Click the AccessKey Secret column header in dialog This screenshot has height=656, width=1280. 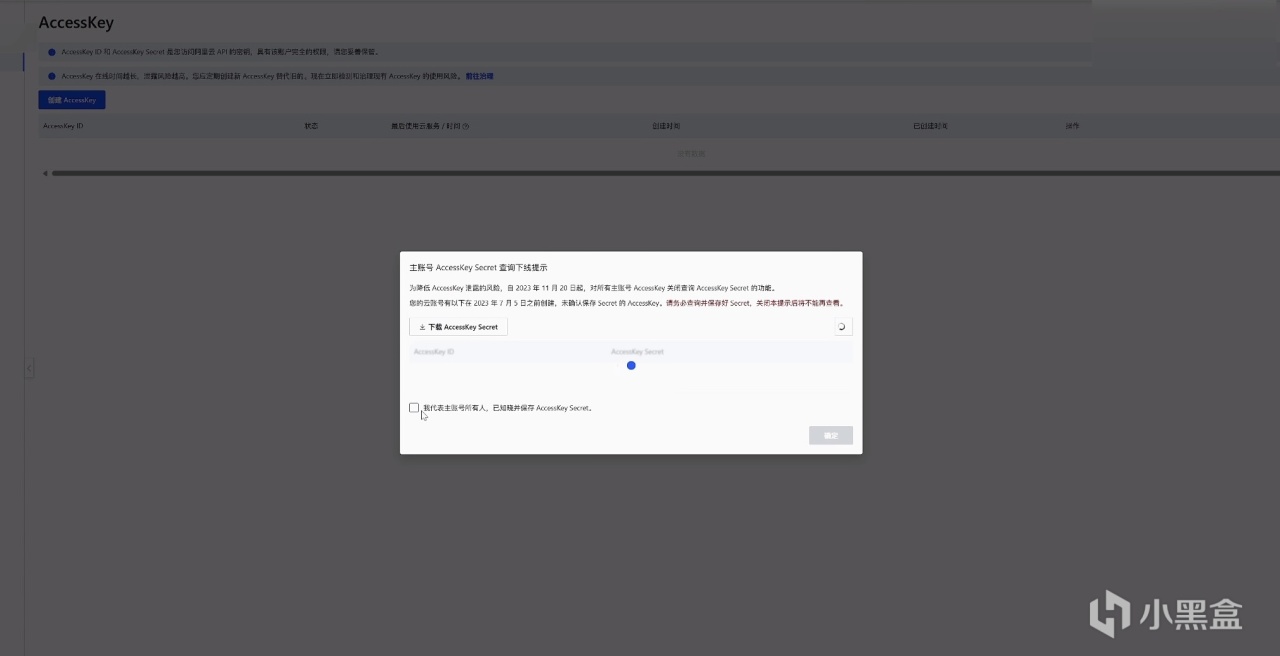point(637,352)
